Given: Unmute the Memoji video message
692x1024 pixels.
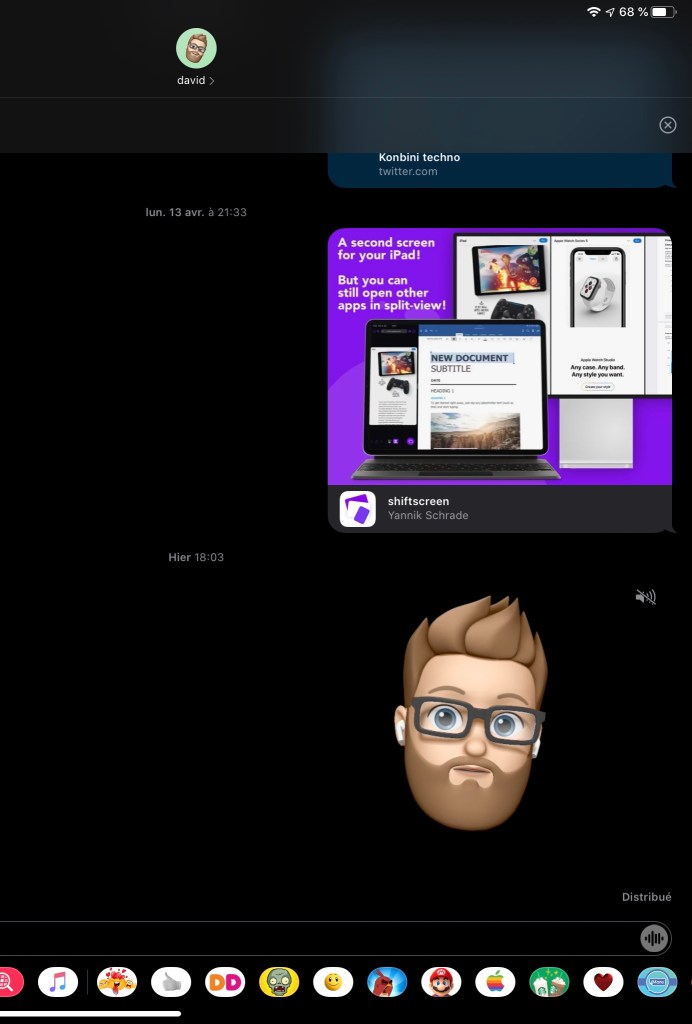Looking at the screenshot, I should click(x=646, y=597).
